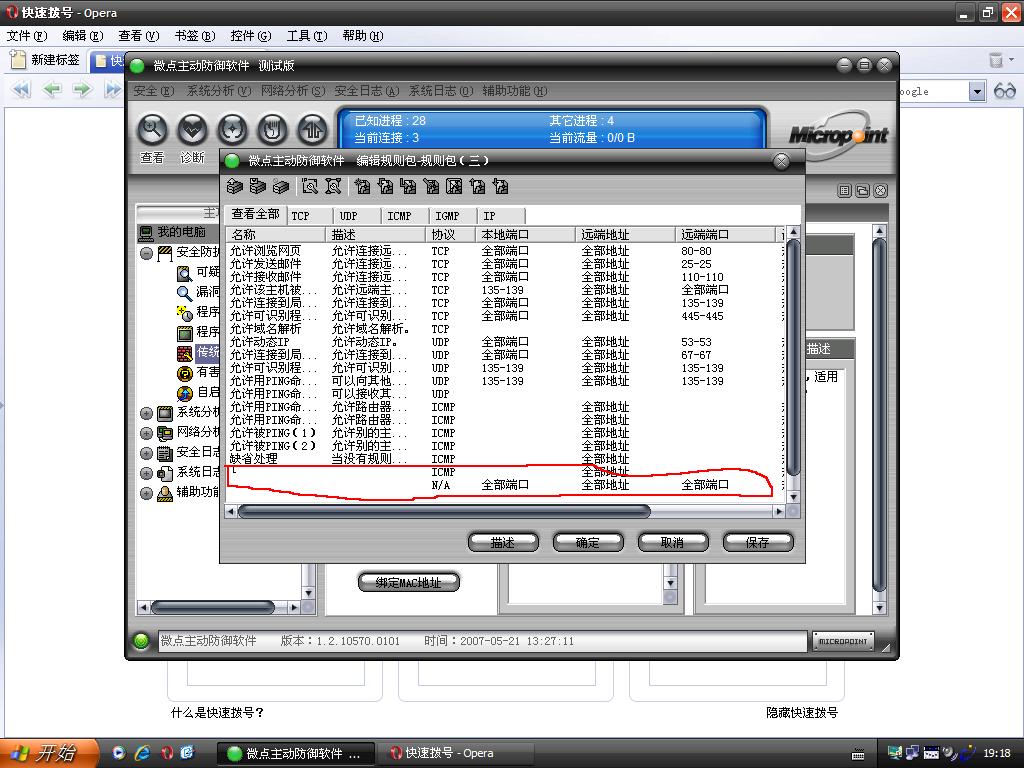Viewport: 1024px width, 768px height.
Task: Click the 诊断 heartbeat button in Micropoint toolbar
Action: [x=192, y=129]
